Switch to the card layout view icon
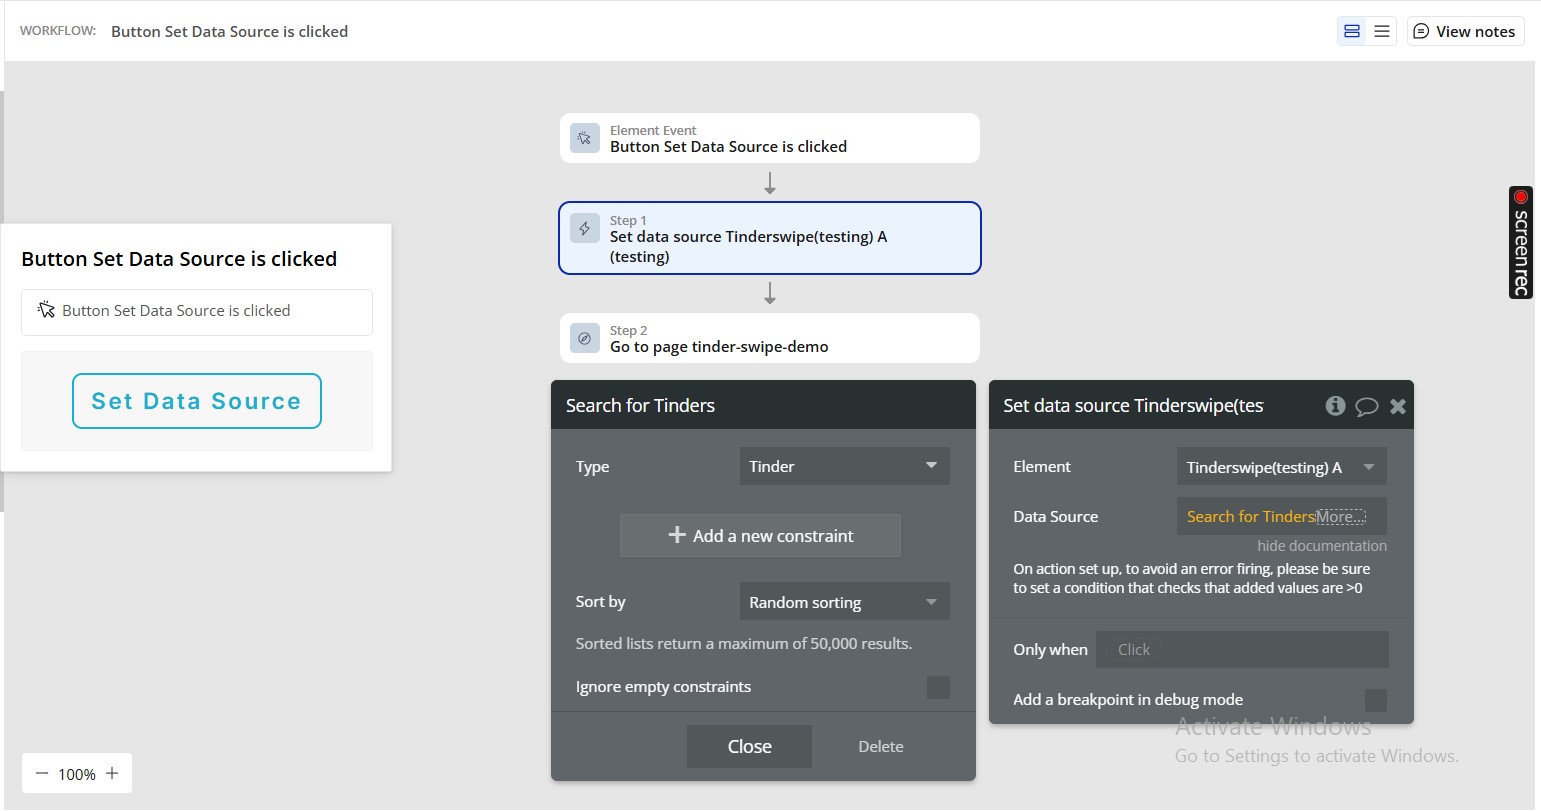Screen dimensions: 1541x811 click(1352, 31)
